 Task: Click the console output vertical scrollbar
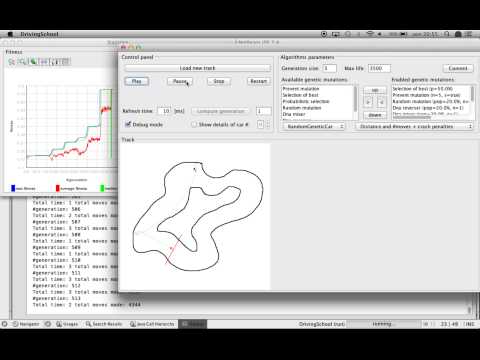pos(469,310)
